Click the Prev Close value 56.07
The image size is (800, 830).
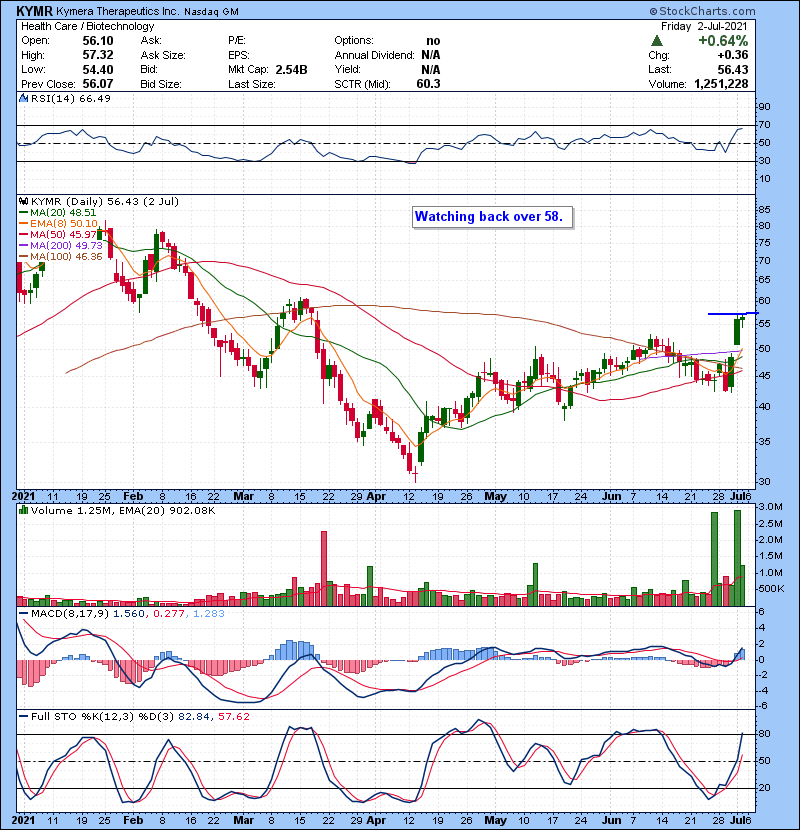tap(98, 84)
